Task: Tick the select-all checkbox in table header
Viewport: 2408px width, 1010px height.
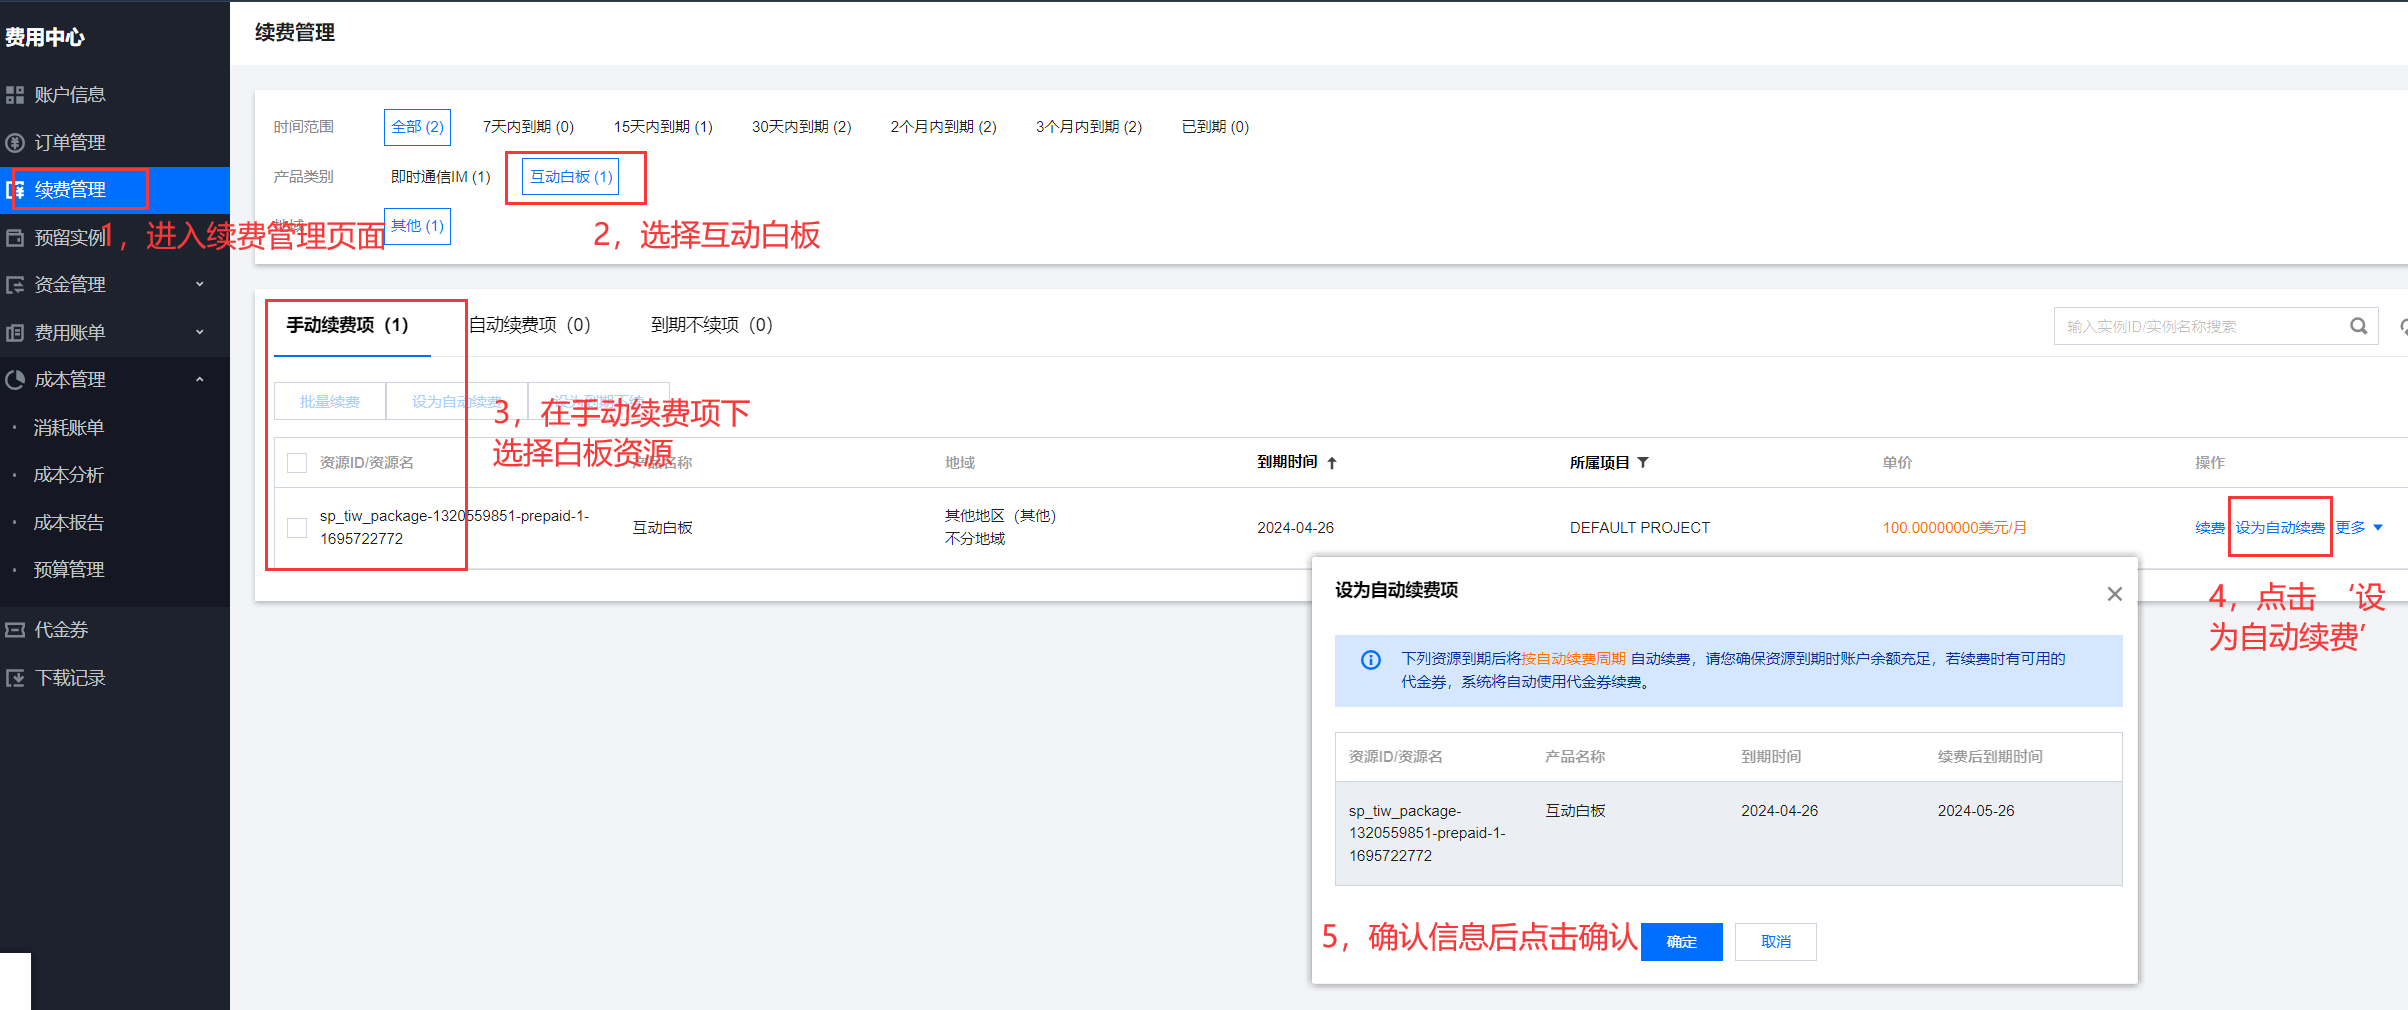Action: [297, 463]
